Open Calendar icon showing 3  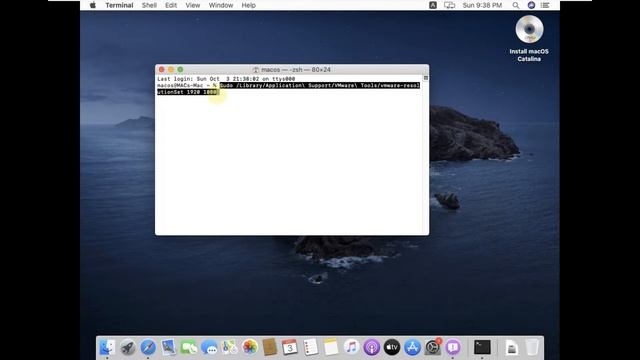[x=290, y=348]
